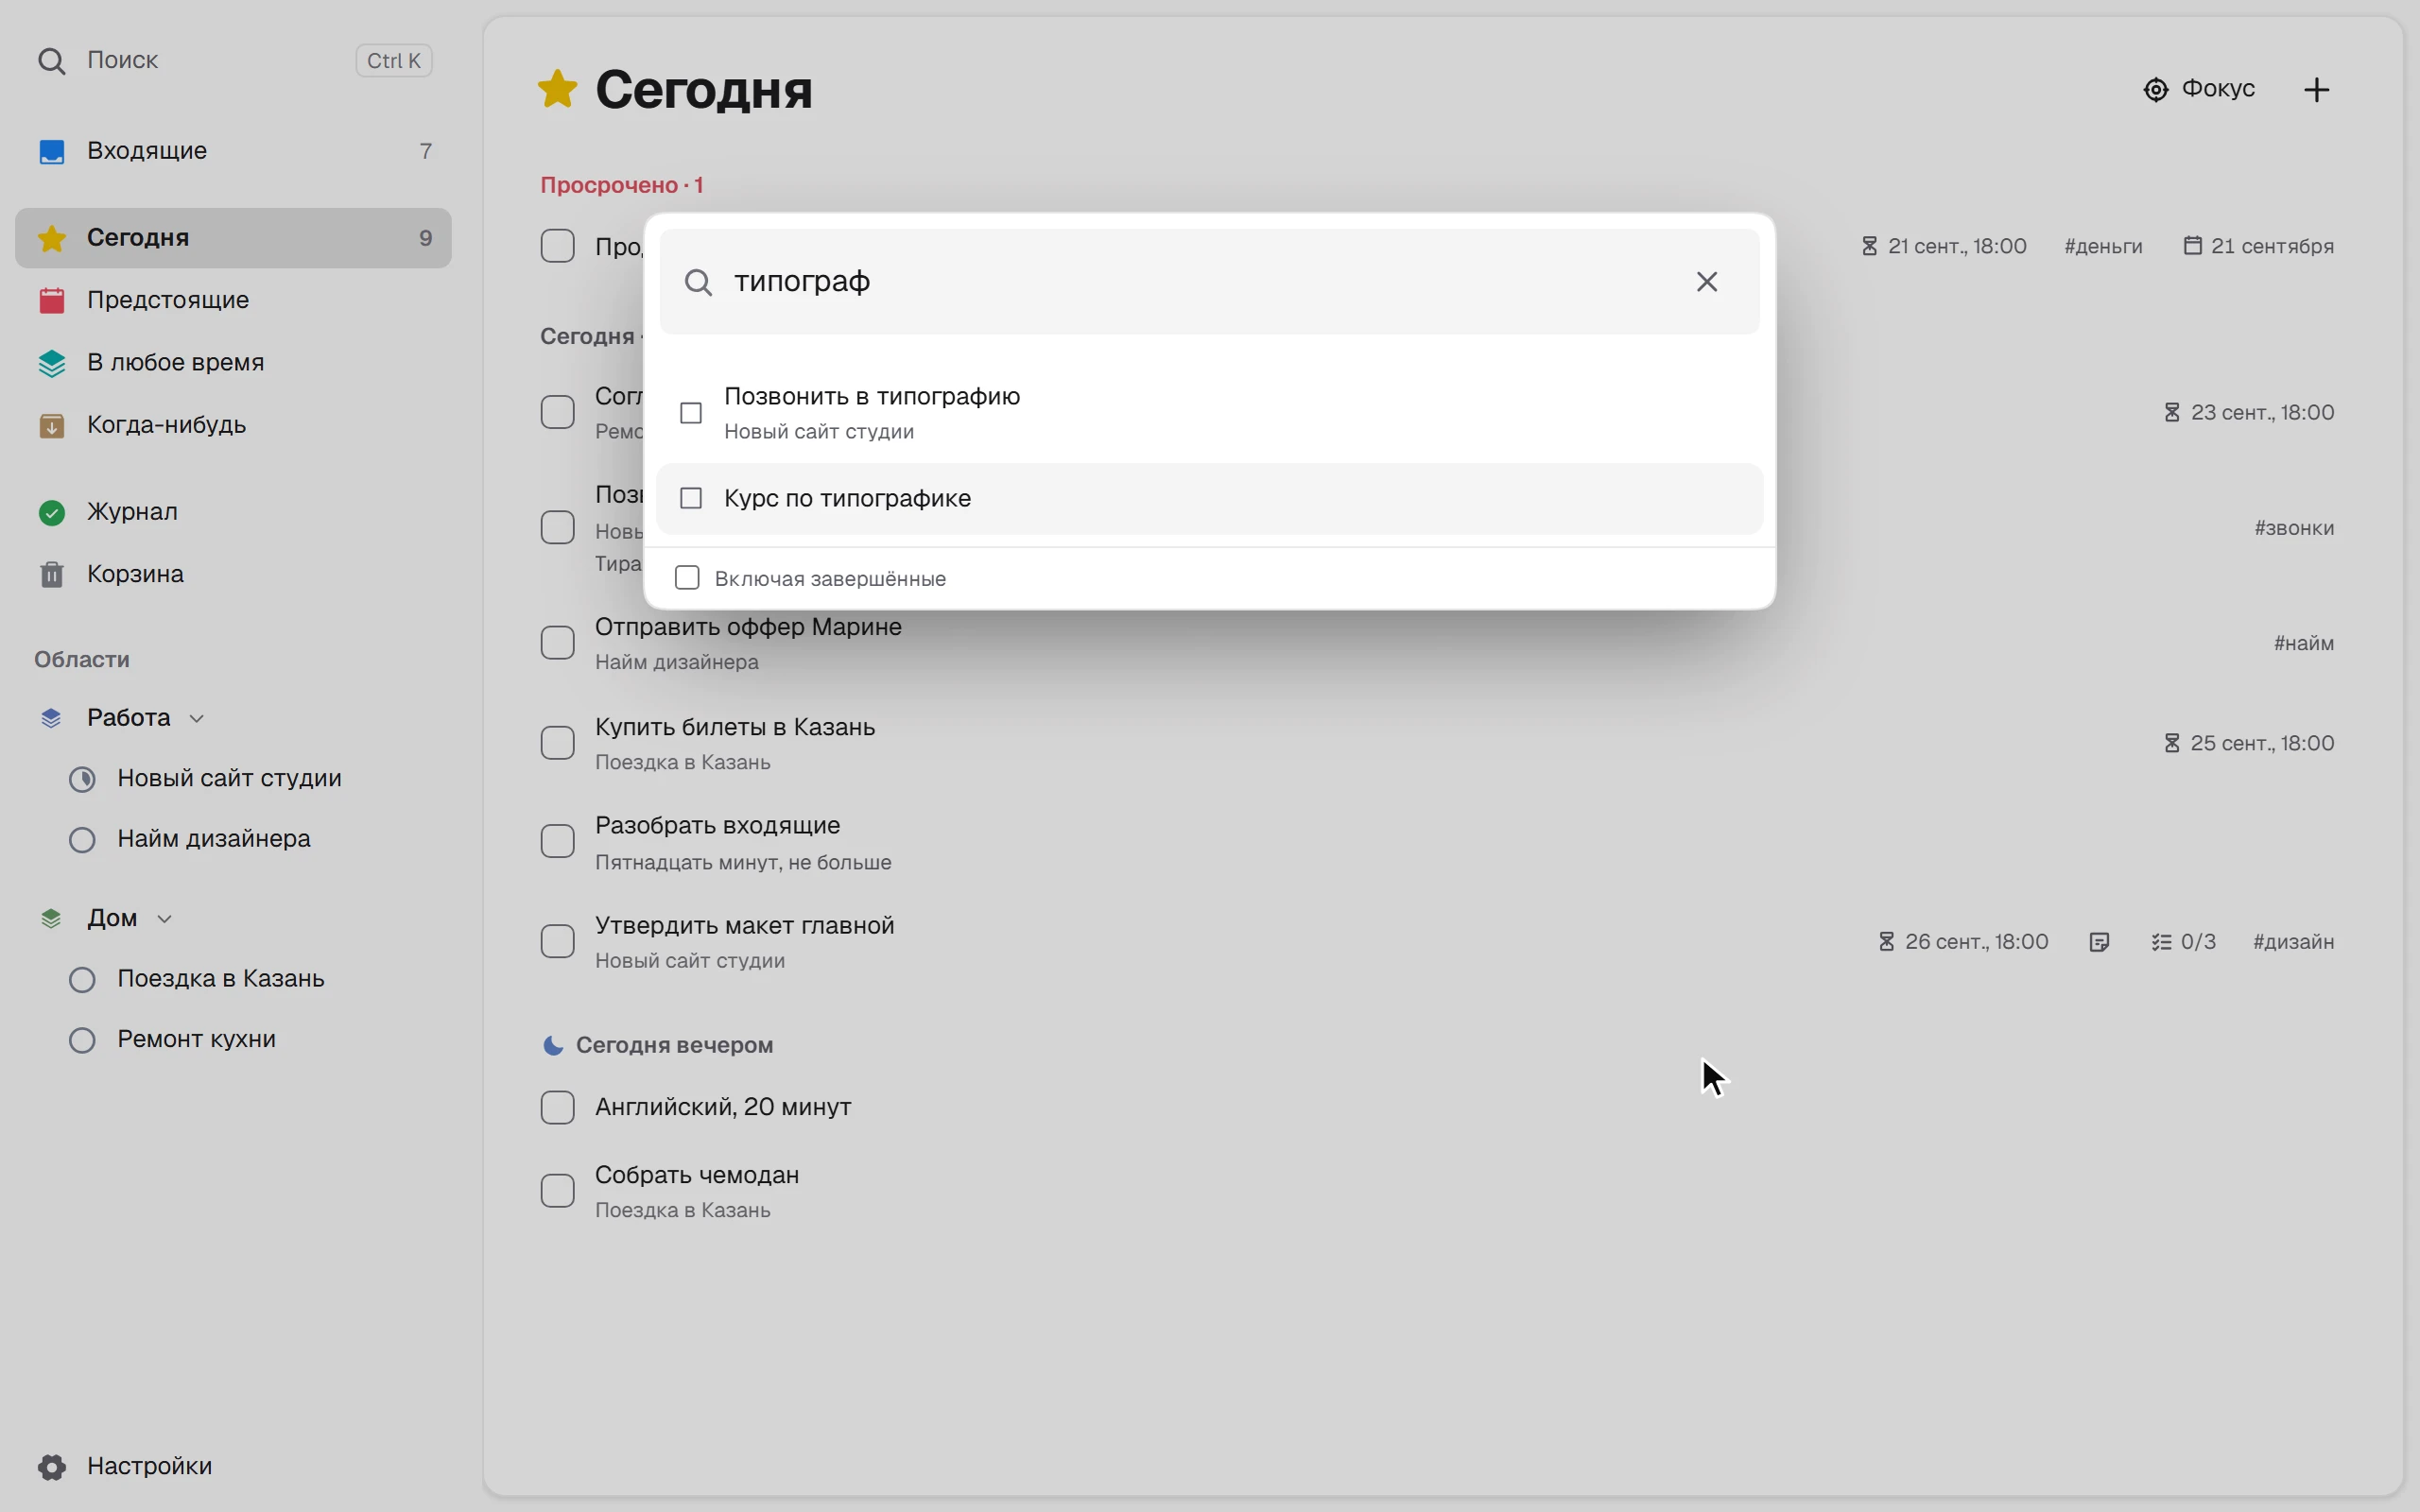The height and width of the screenshot is (1512, 2420).
Task: Complete task Отправить оффер Марине
Action: coord(557,643)
